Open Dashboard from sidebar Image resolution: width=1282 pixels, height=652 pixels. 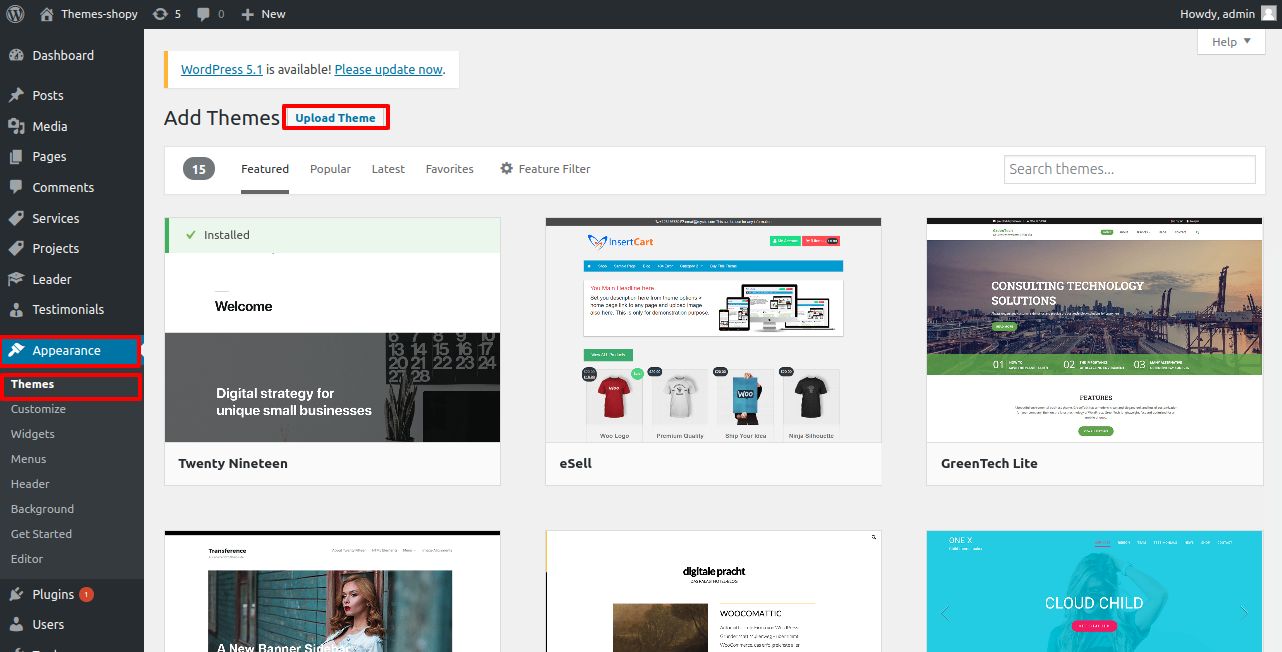(62, 56)
